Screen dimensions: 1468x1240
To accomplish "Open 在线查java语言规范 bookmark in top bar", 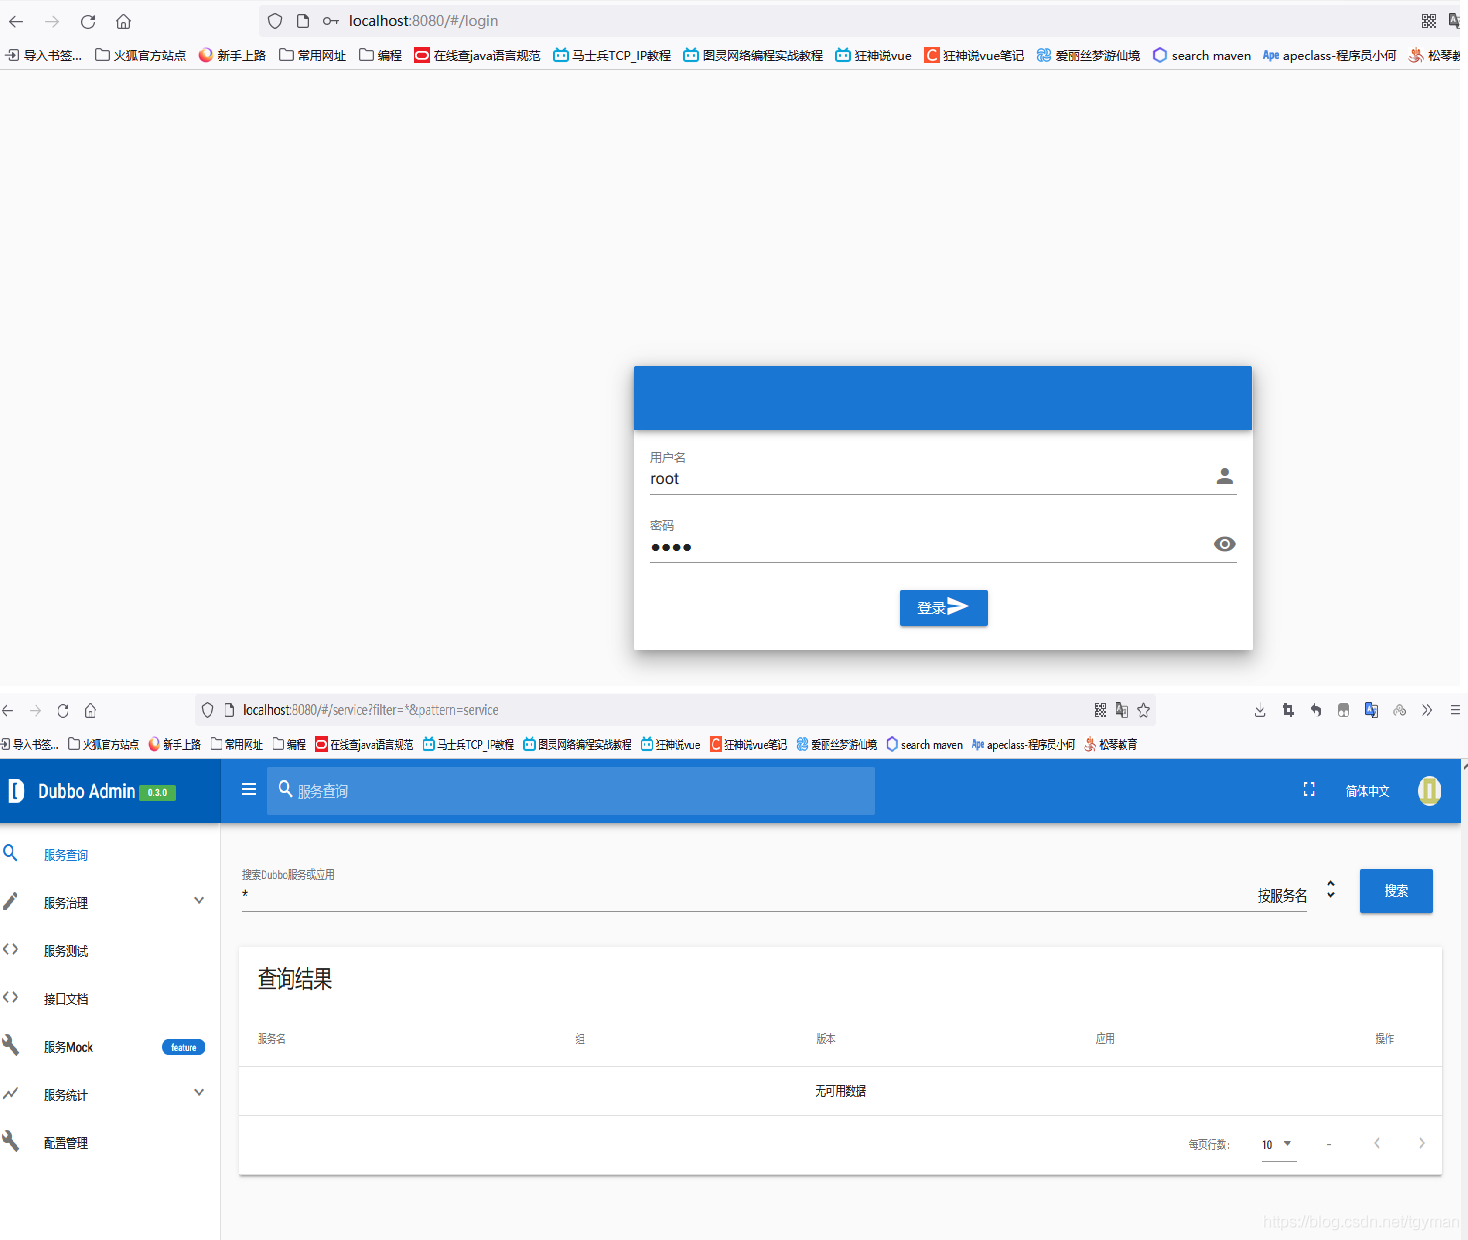I will pyautogui.click(x=477, y=55).
